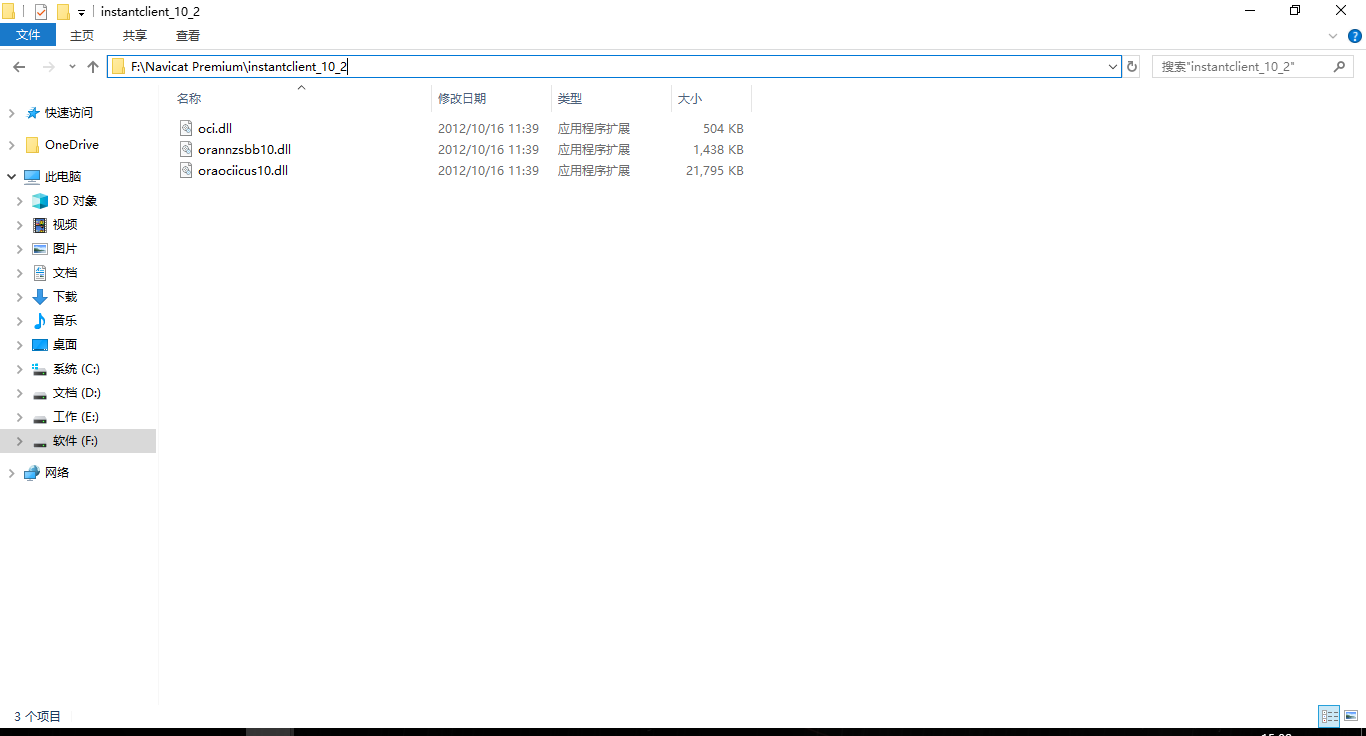Select 文档 (D:) drive
Viewport: 1366px width, 736px height.
(x=77, y=393)
